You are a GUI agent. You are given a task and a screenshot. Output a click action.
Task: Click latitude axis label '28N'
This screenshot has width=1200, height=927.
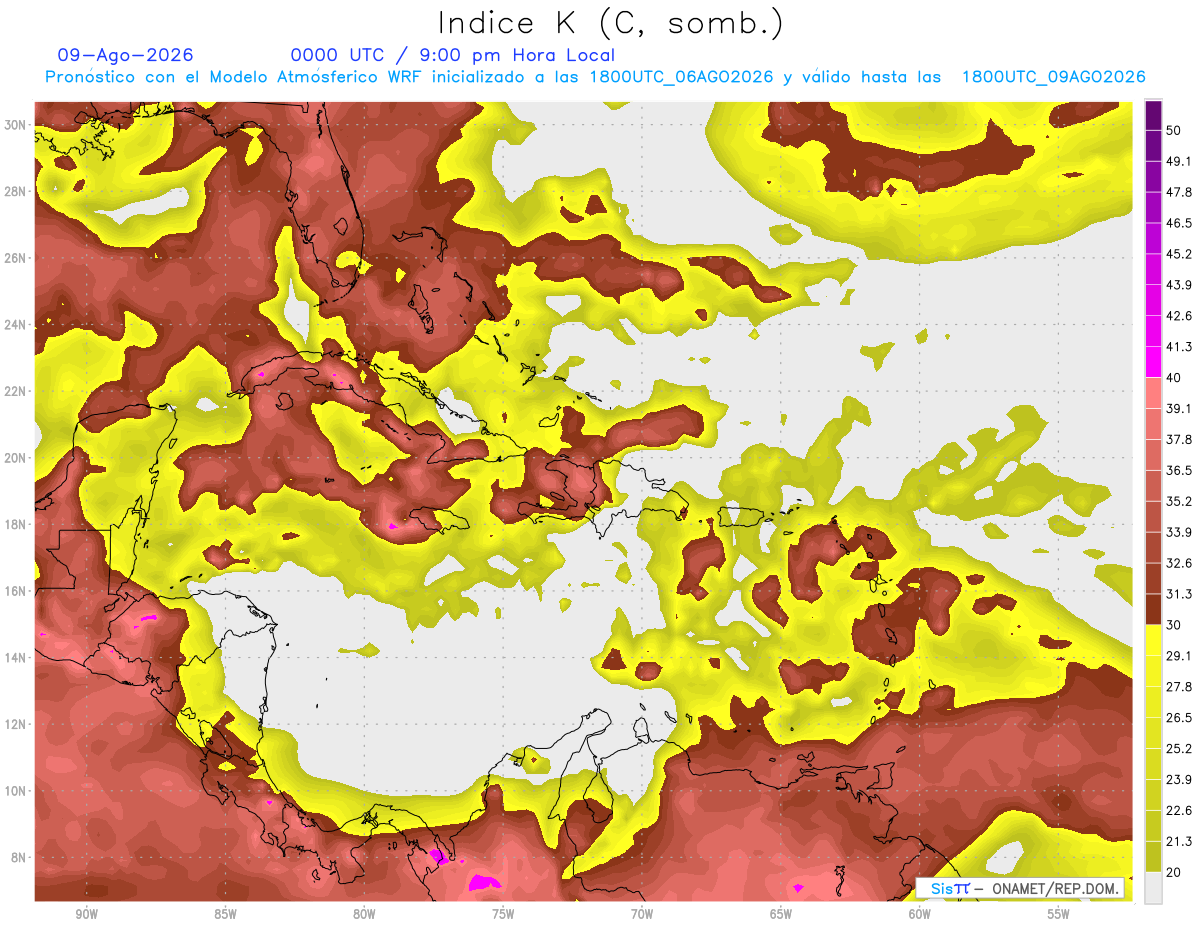[x=15, y=191]
